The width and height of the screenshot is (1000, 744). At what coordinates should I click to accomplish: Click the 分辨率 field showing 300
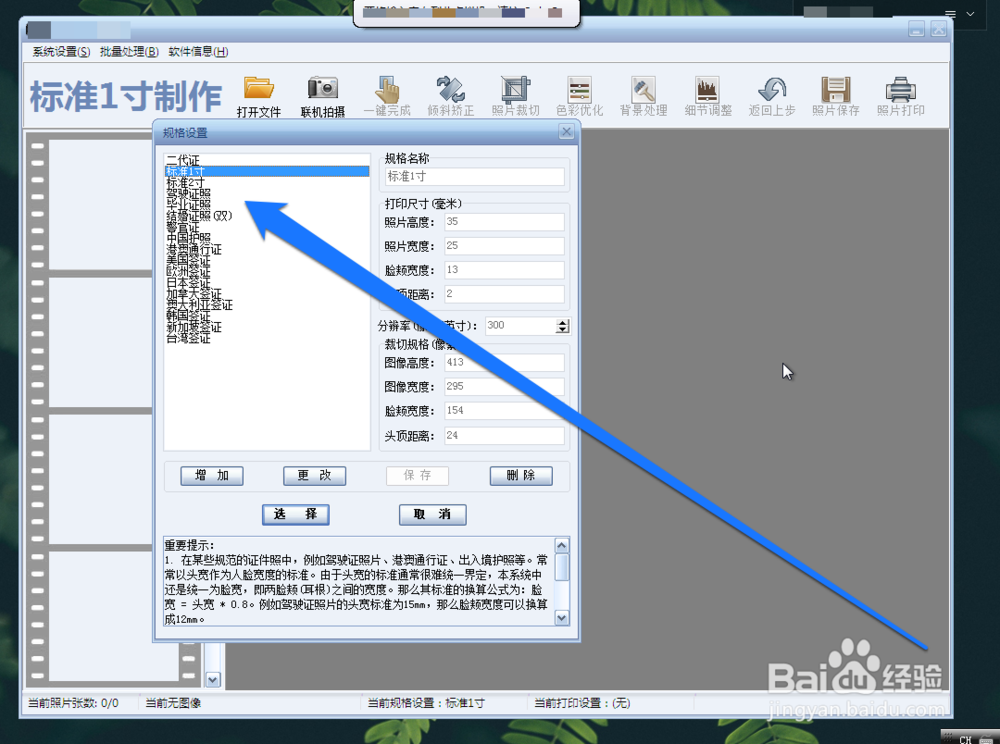[x=520, y=326]
